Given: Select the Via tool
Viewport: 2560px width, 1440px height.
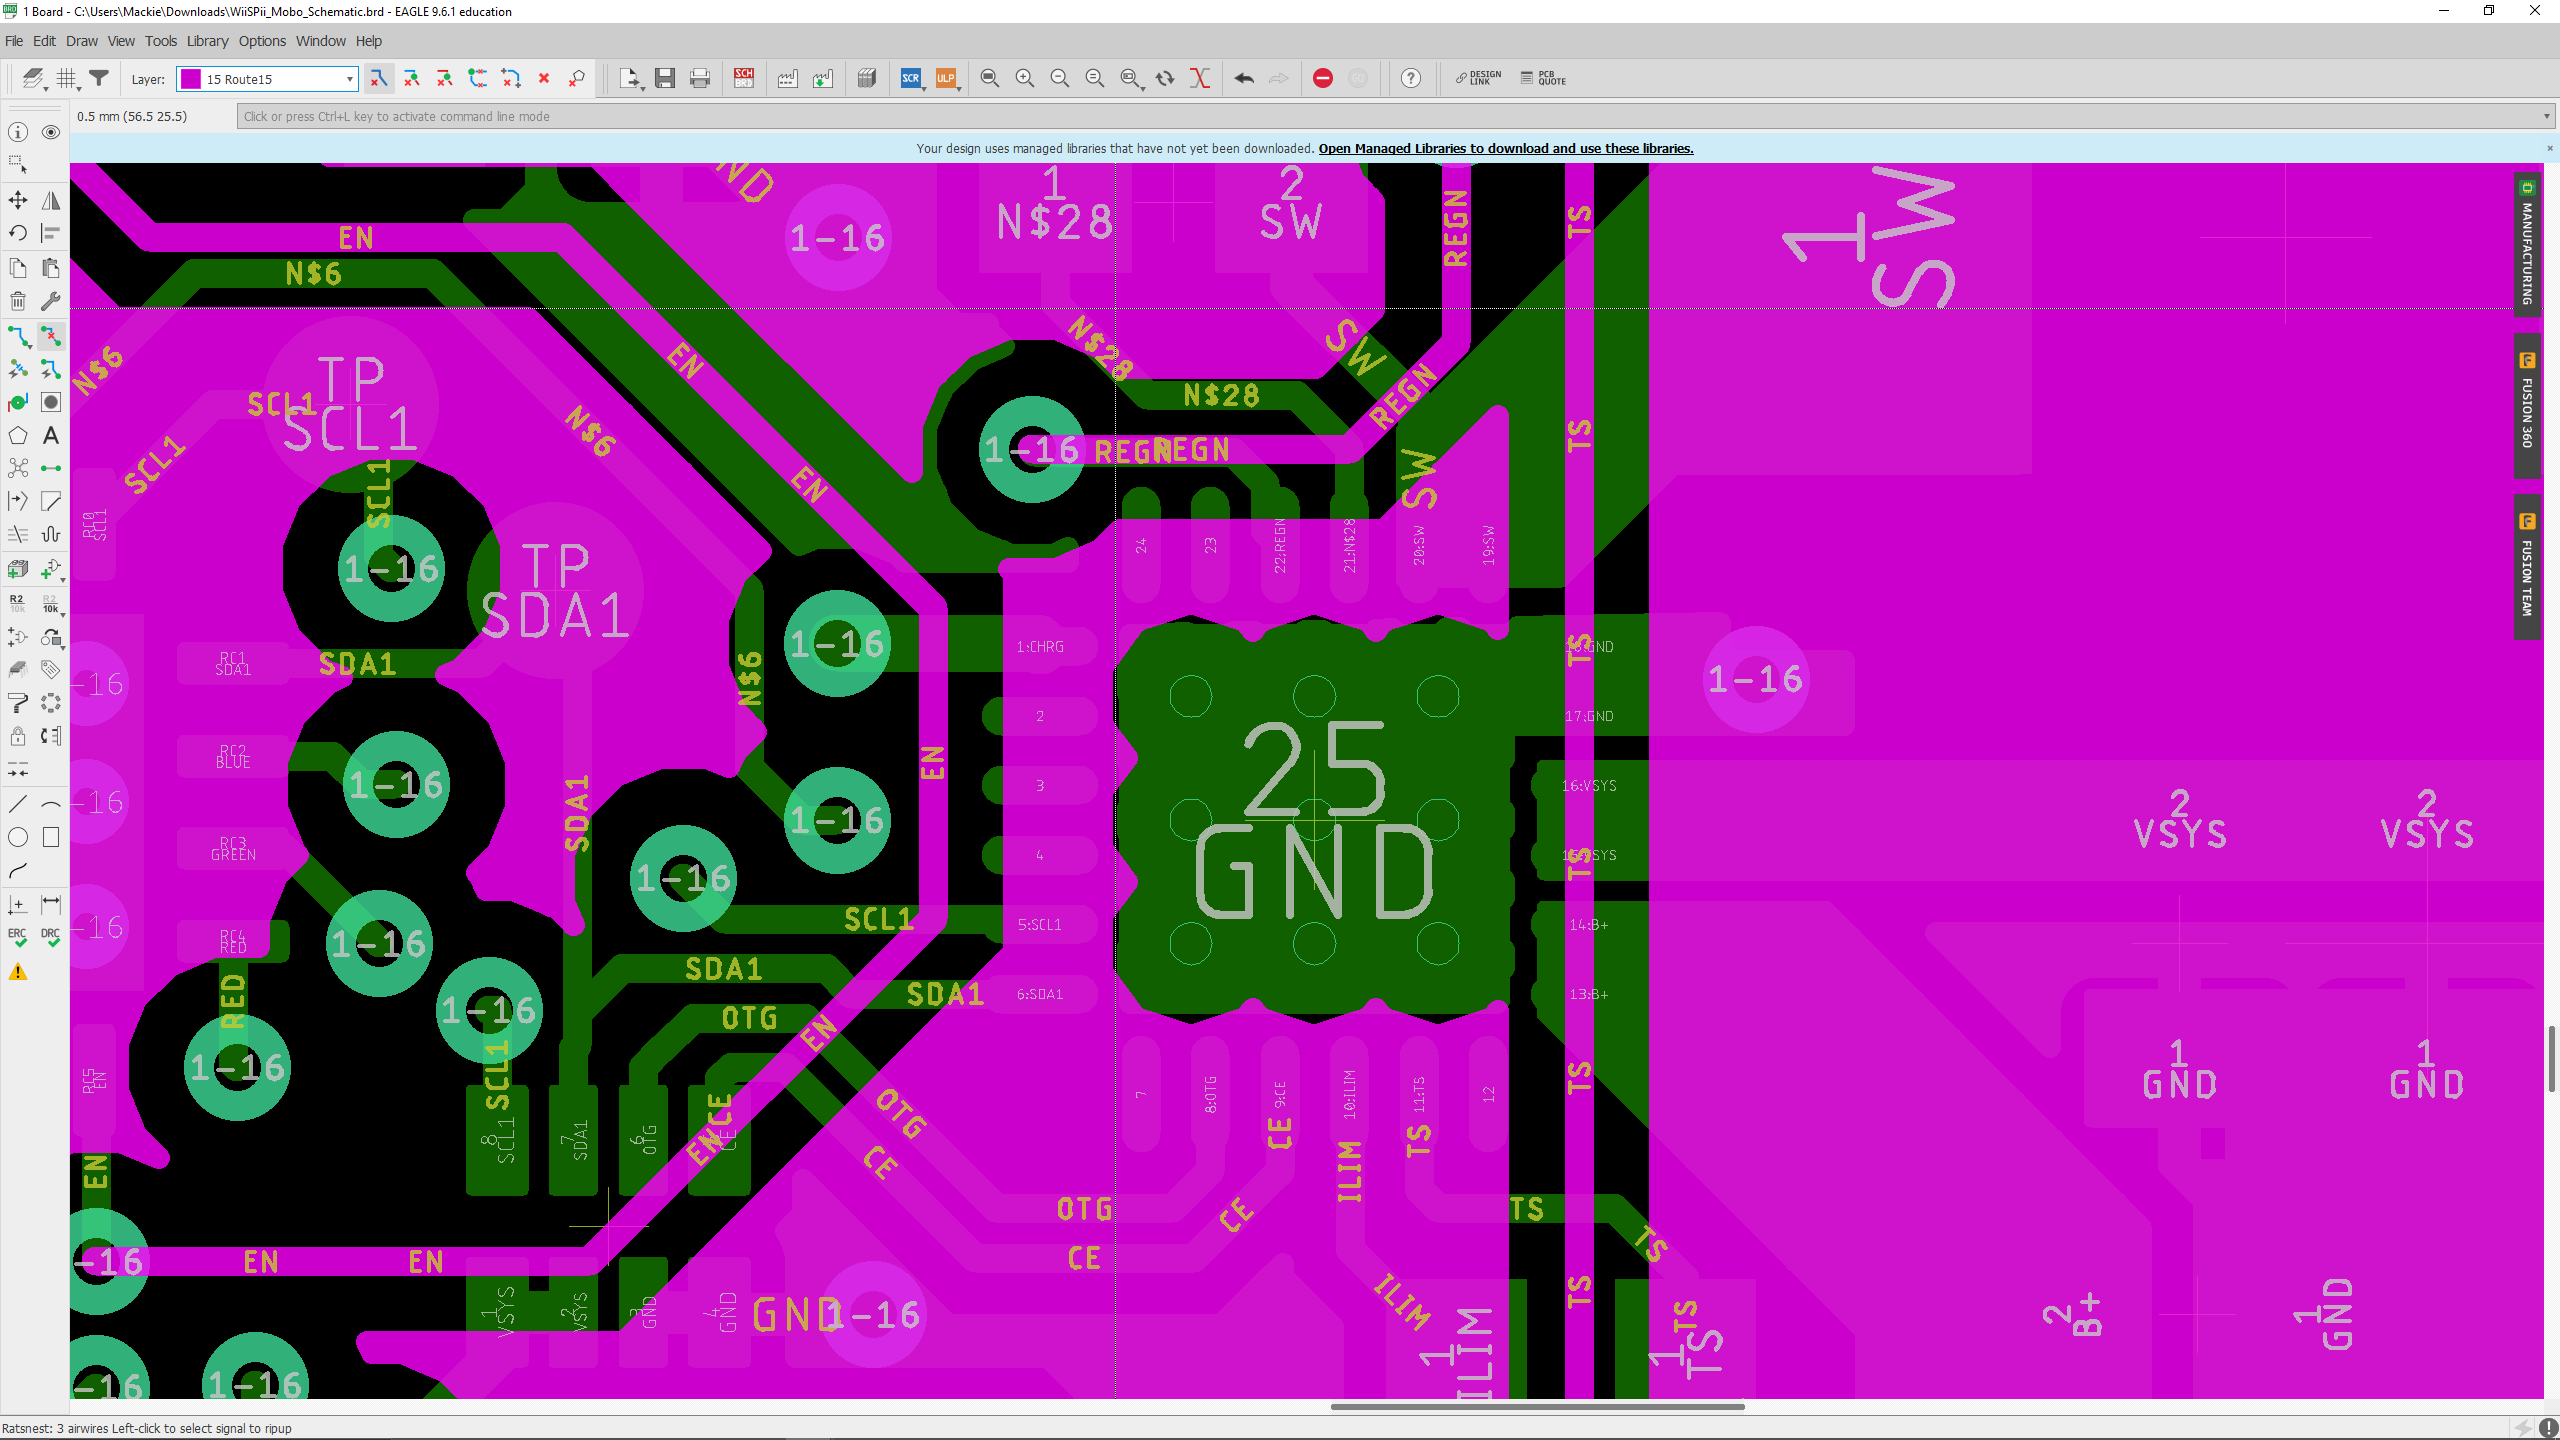Looking at the screenshot, I should pos(18,402).
